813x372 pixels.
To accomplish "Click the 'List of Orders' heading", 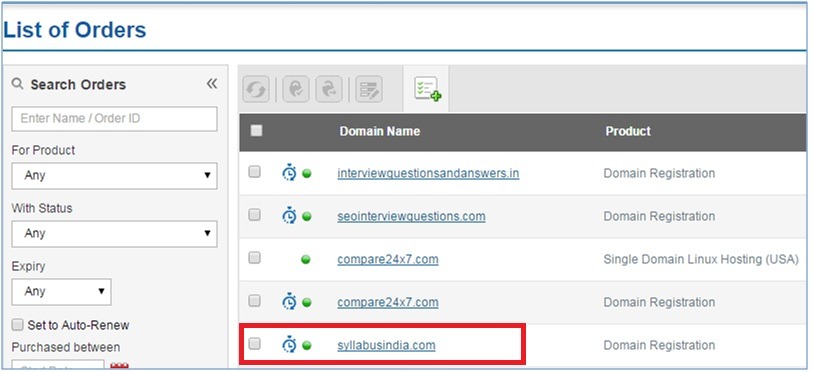I will click(75, 30).
